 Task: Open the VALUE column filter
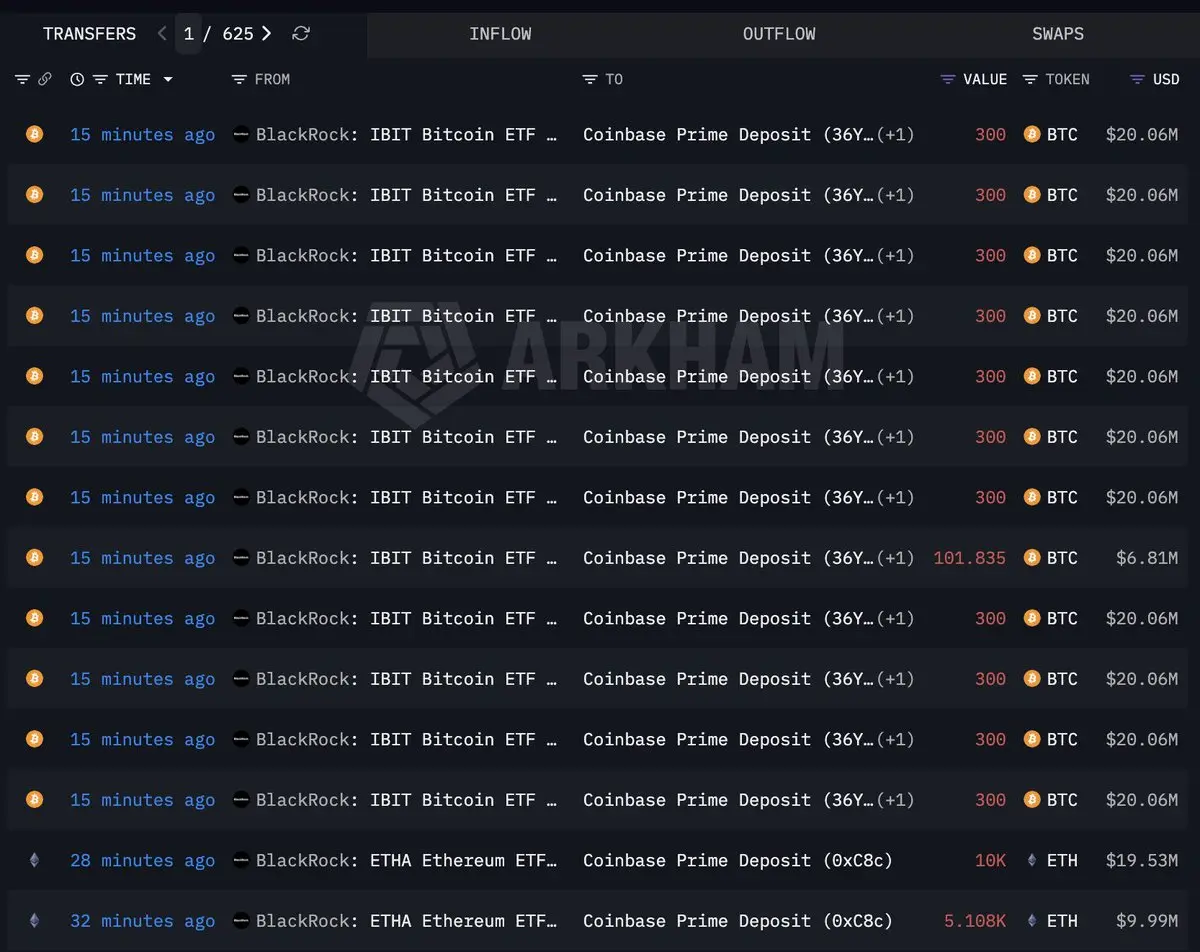[948, 79]
